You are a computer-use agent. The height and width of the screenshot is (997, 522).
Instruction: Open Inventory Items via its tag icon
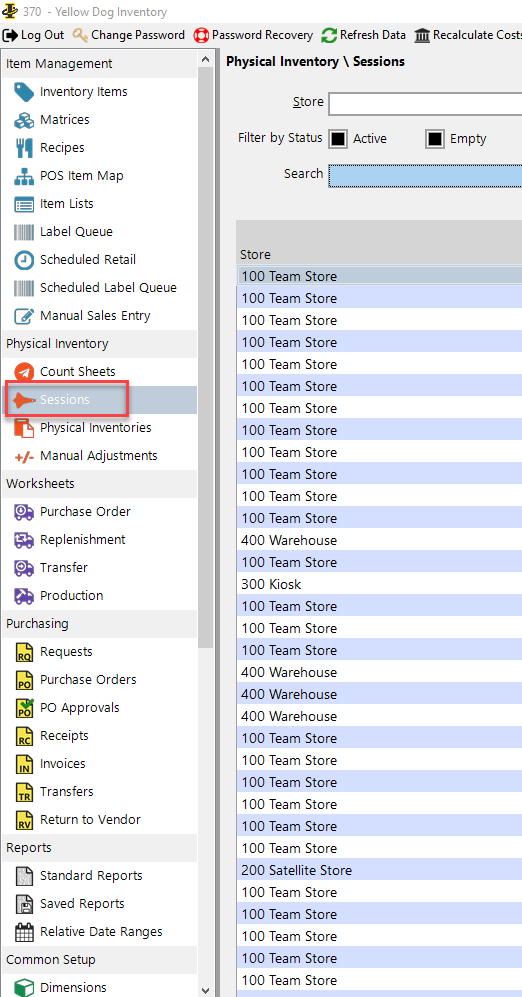(x=24, y=92)
